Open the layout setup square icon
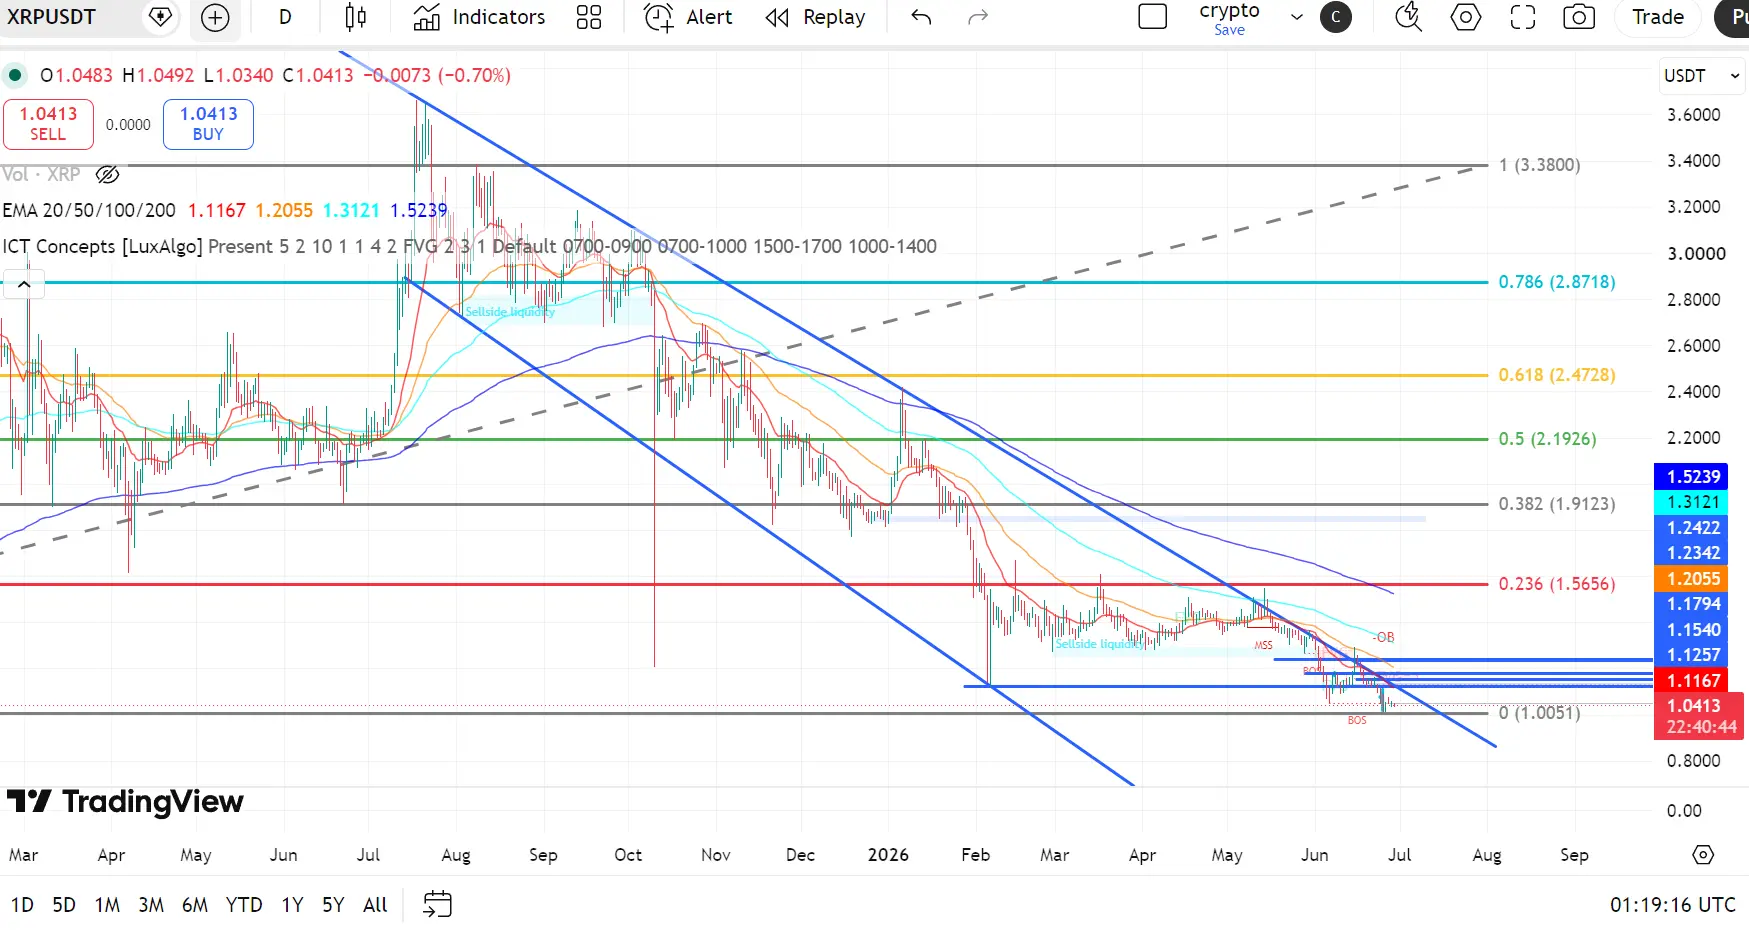1749x930 pixels. pos(1153,17)
